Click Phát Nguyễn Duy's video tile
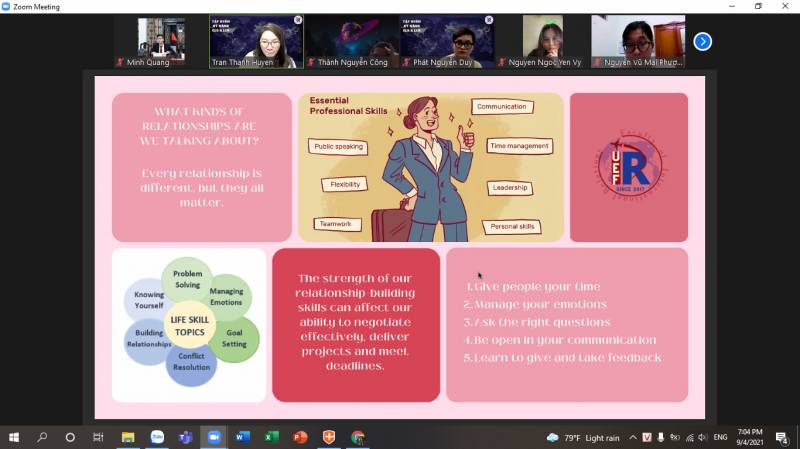Screen dimensions: 800x449 click(x=448, y=41)
